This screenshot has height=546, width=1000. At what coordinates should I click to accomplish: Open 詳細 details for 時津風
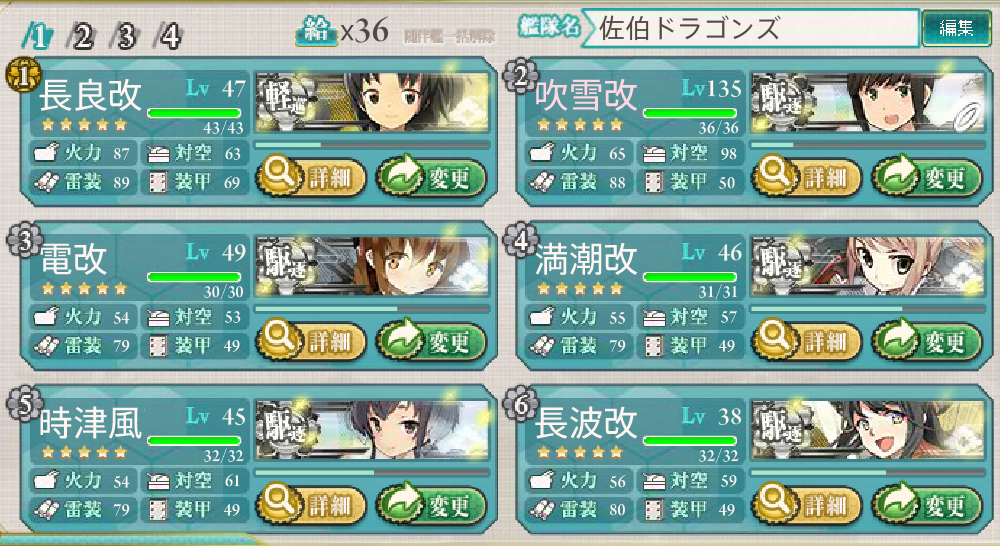tap(311, 505)
